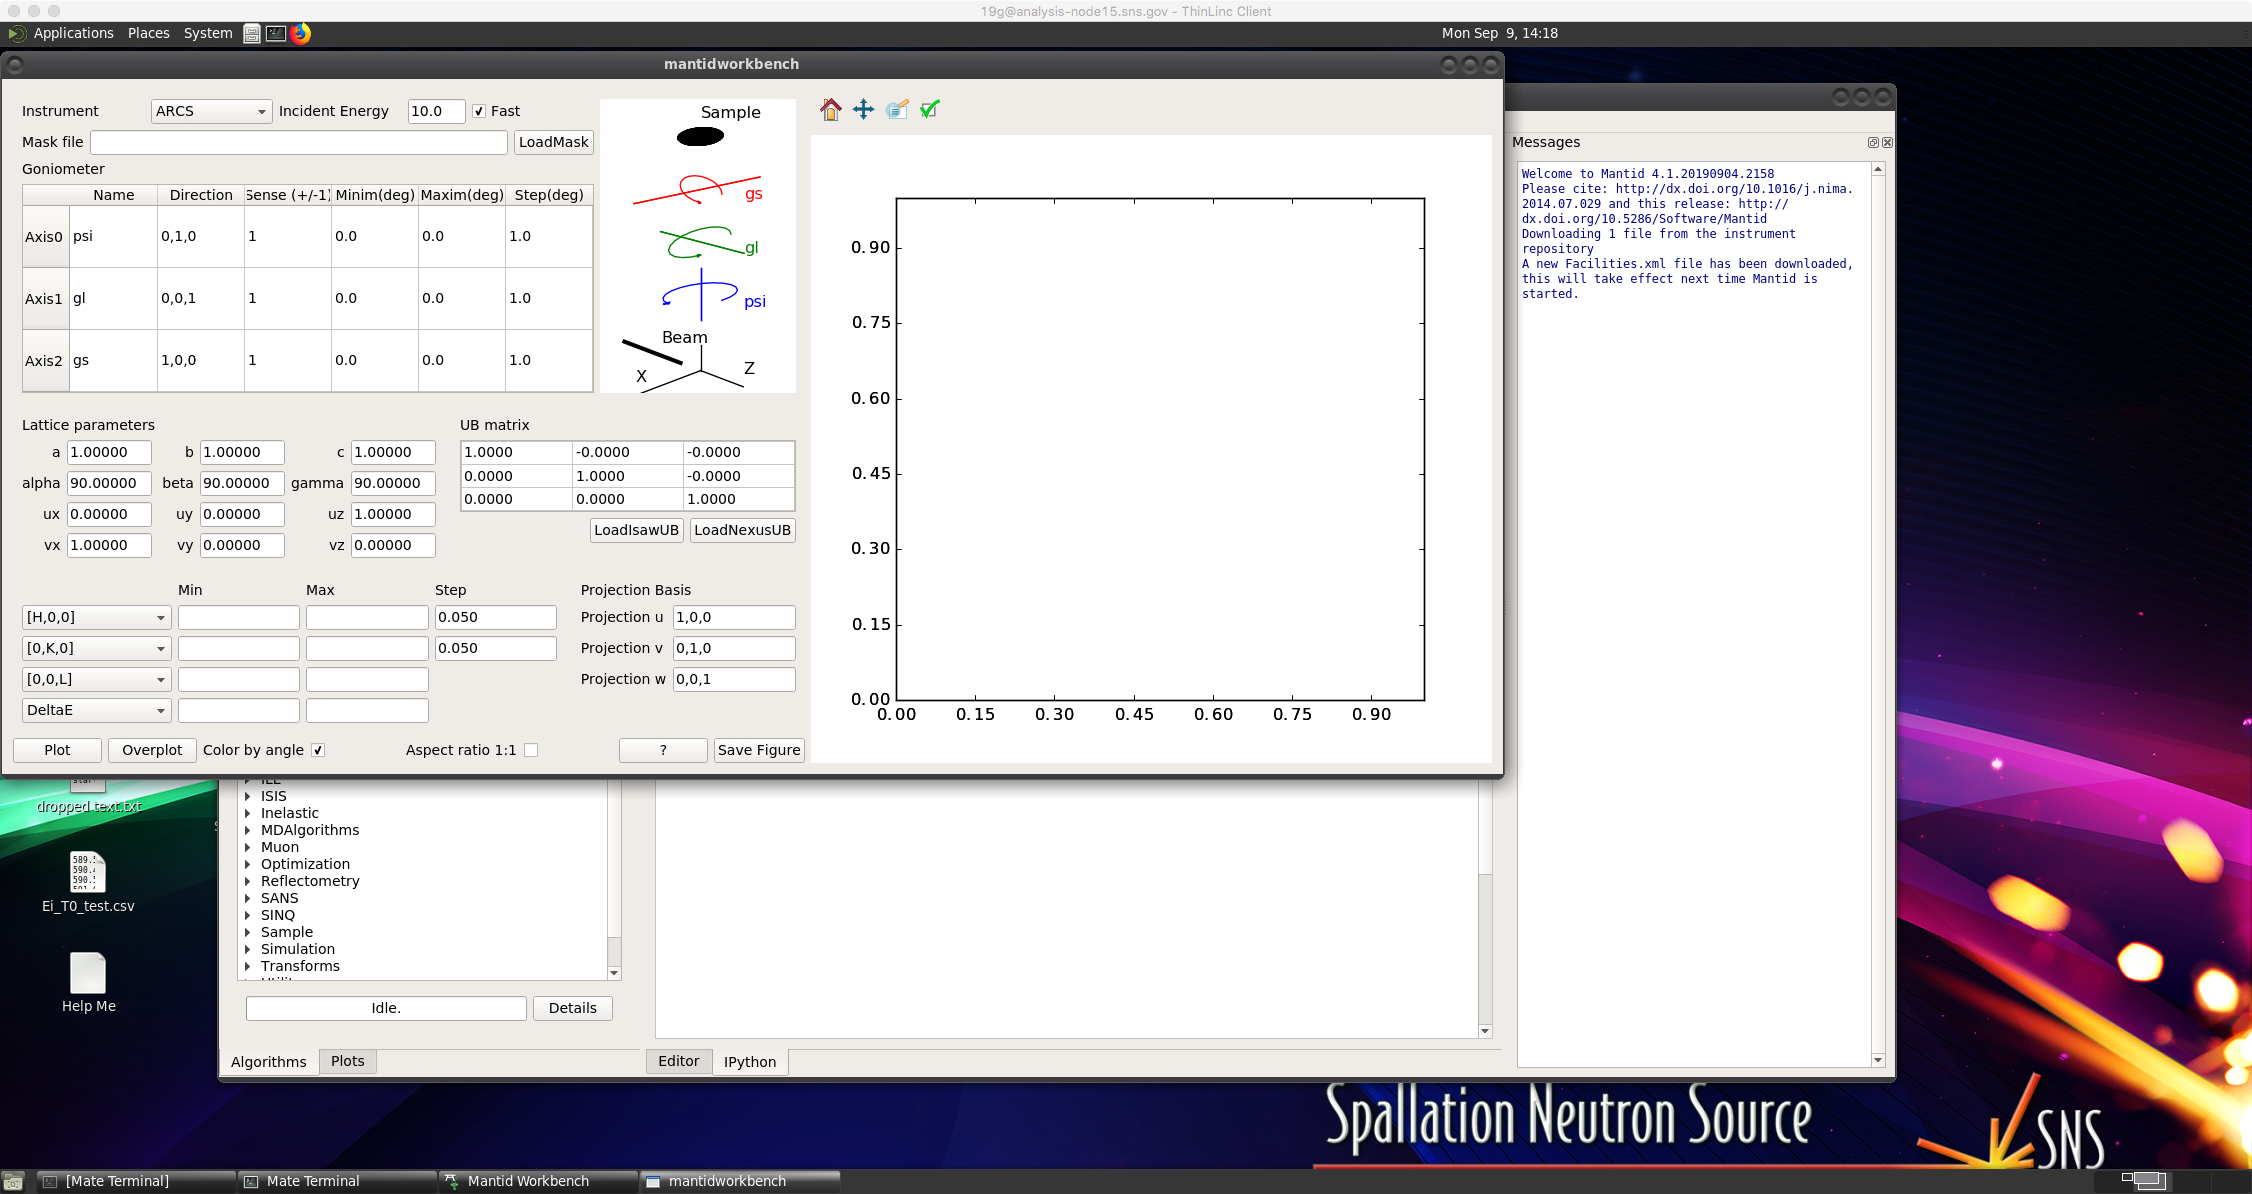Open the Instrument ARCS dropdown

click(211, 111)
